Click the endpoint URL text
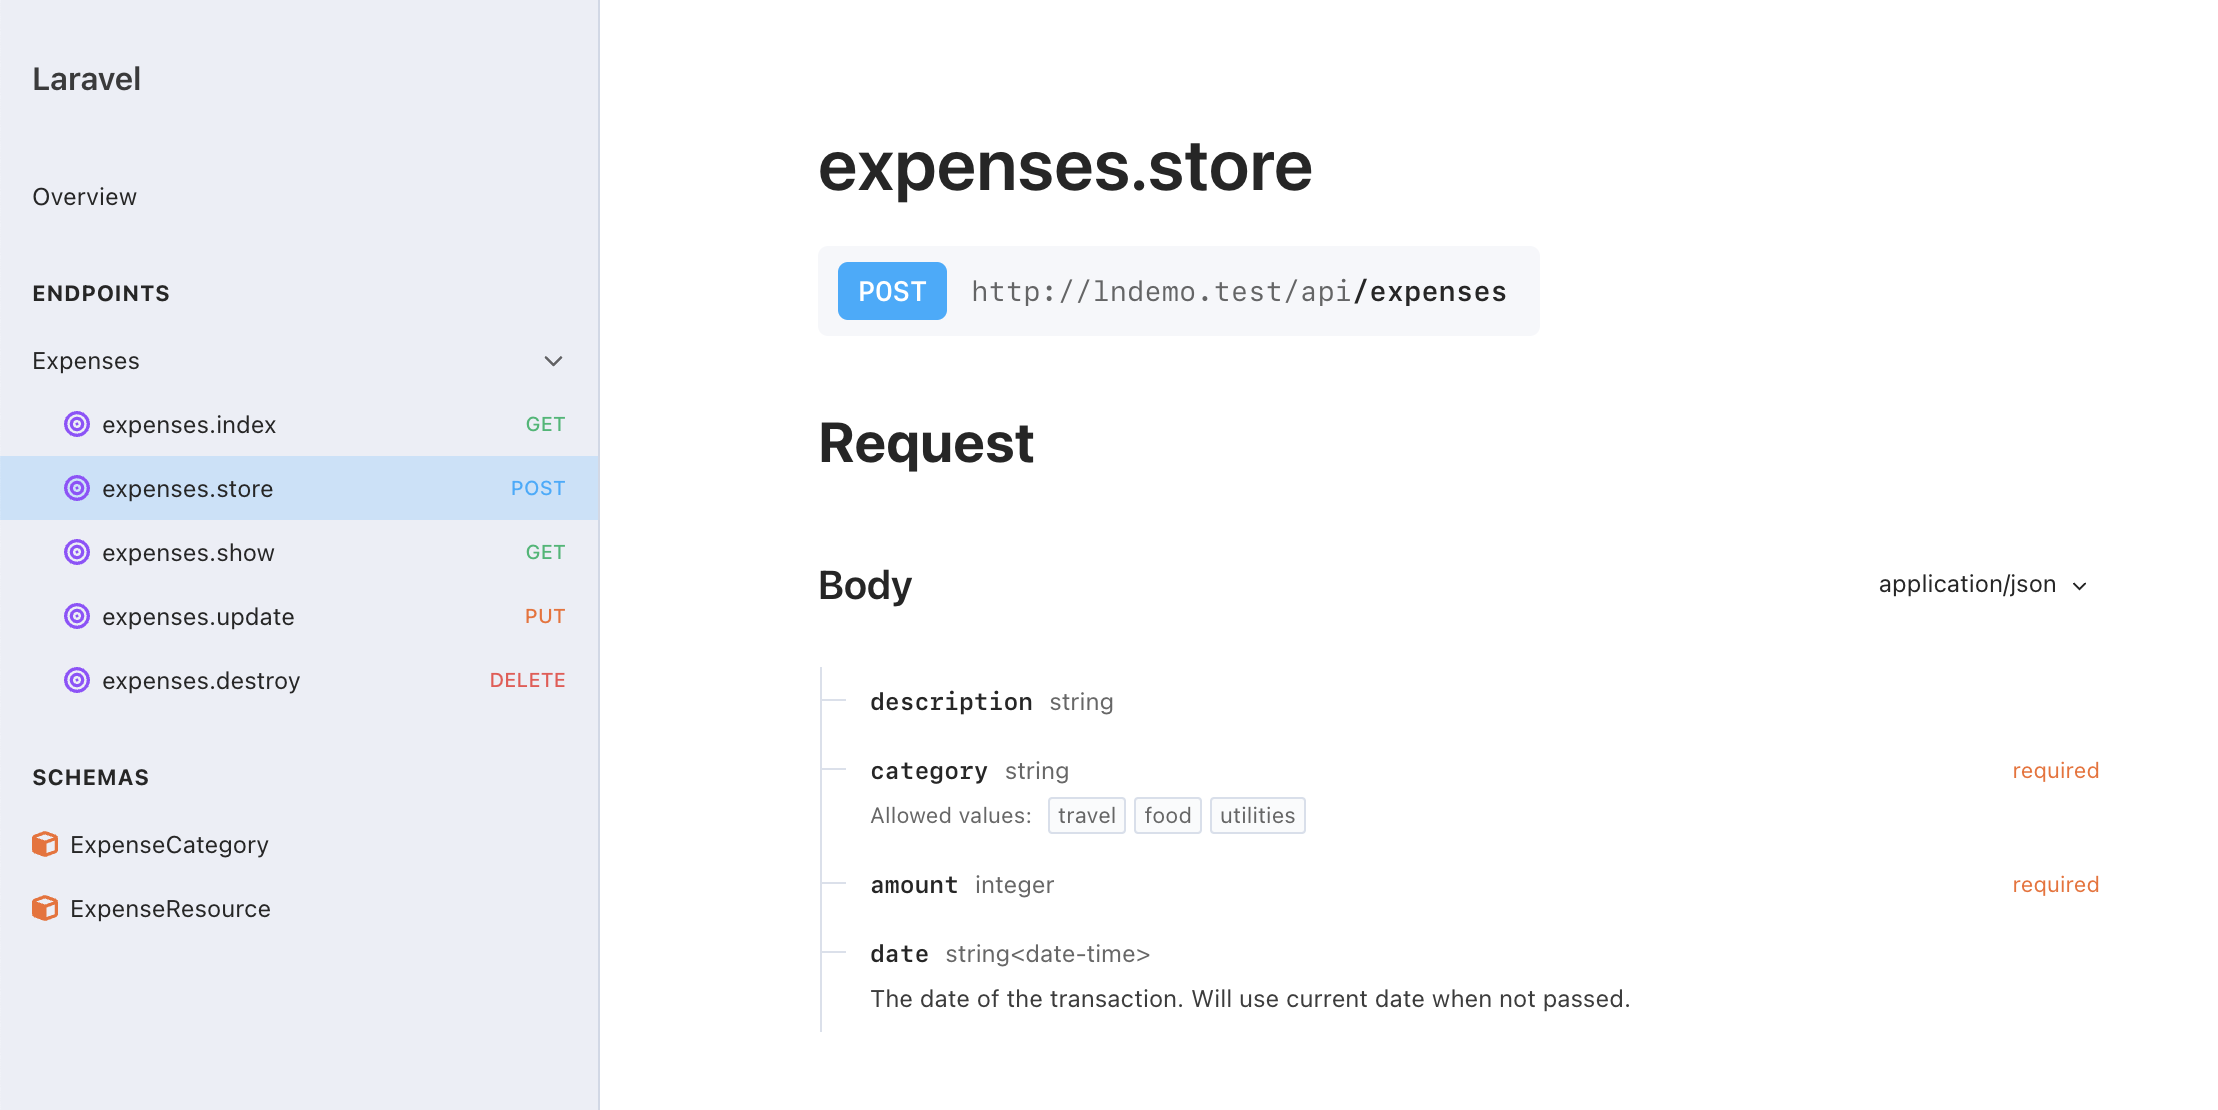Screen dimensions: 2218x1110 click(1238, 291)
